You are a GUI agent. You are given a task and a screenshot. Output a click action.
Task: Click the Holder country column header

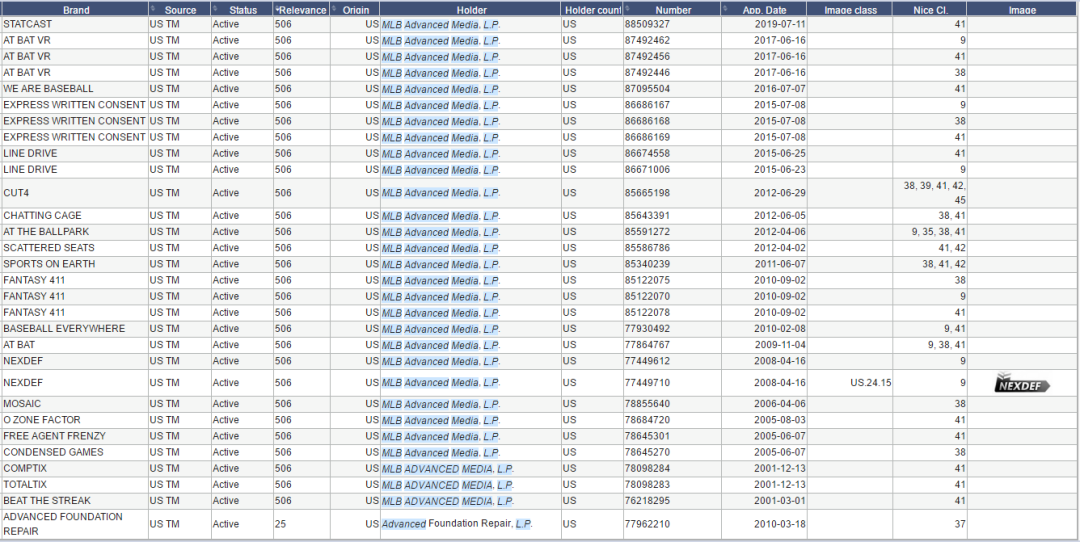[592, 10]
